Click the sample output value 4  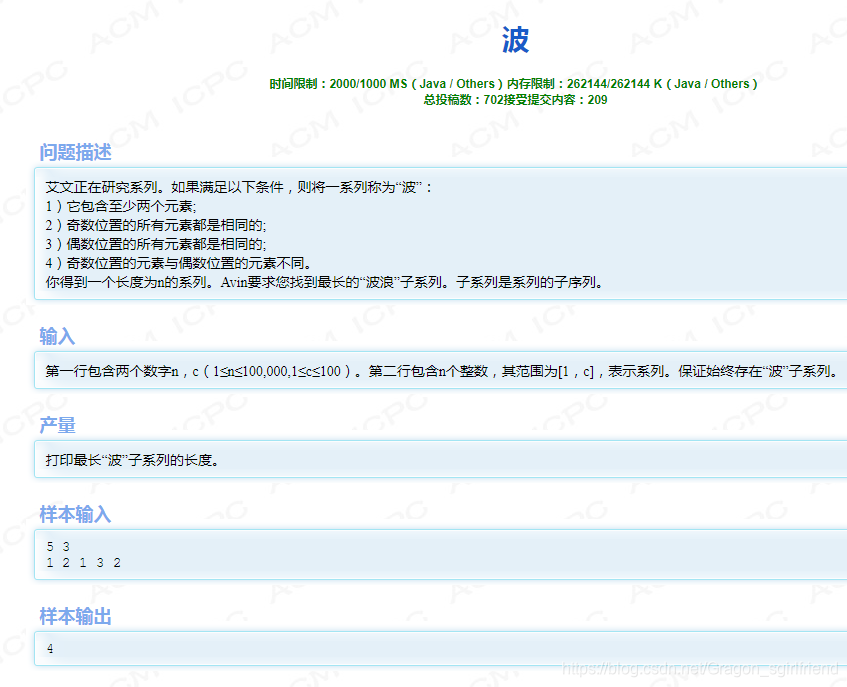(50, 649)
